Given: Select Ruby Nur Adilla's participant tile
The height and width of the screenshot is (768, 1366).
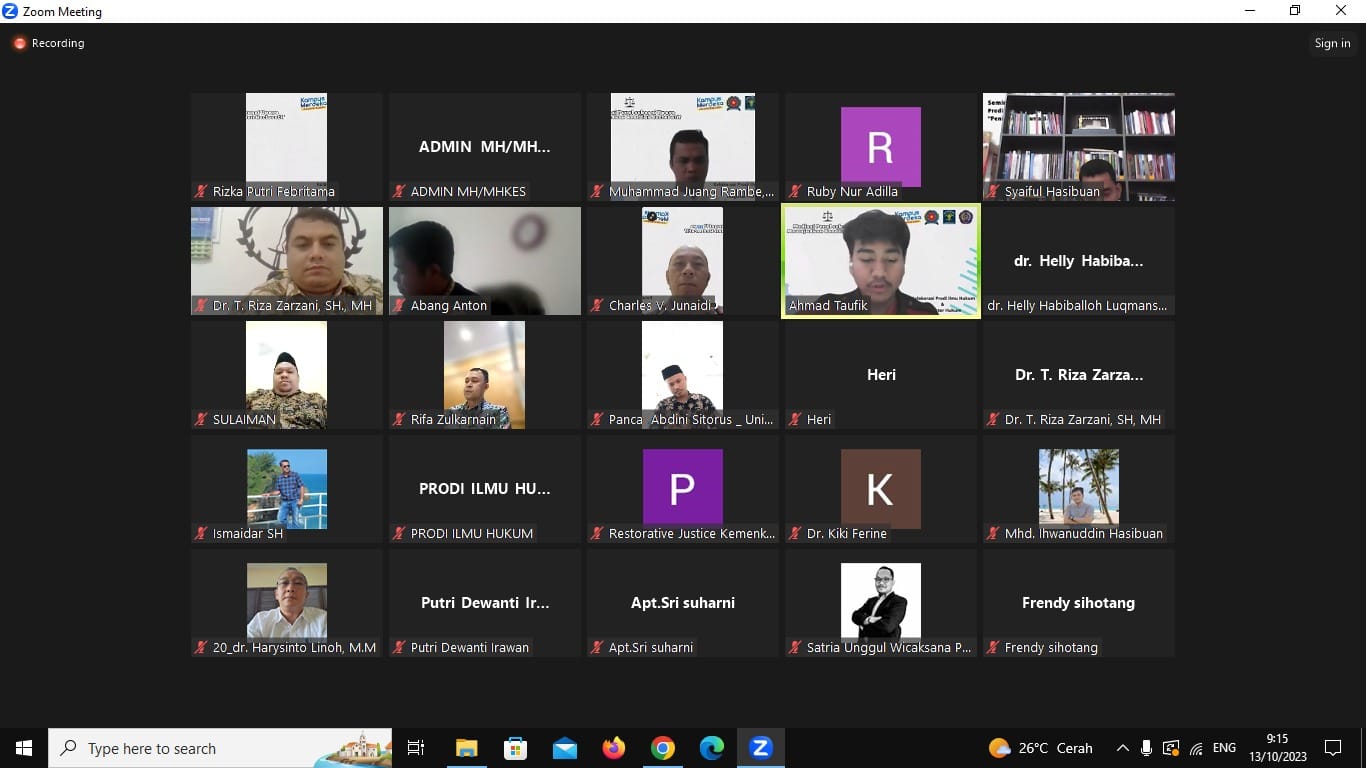Looking at the screenshot, I should pyautogui.click(x=880, y=146).
